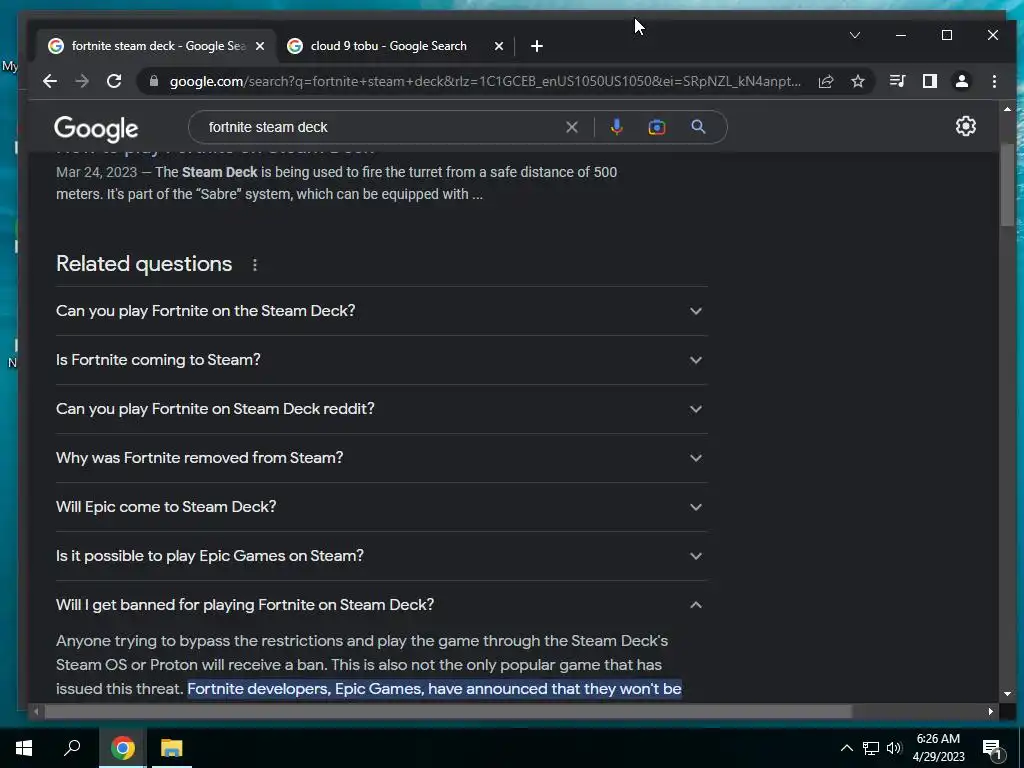1024x768 pixels.
Task: Open the clock showing 6:26 AM
Action: (x=938, y=748)
